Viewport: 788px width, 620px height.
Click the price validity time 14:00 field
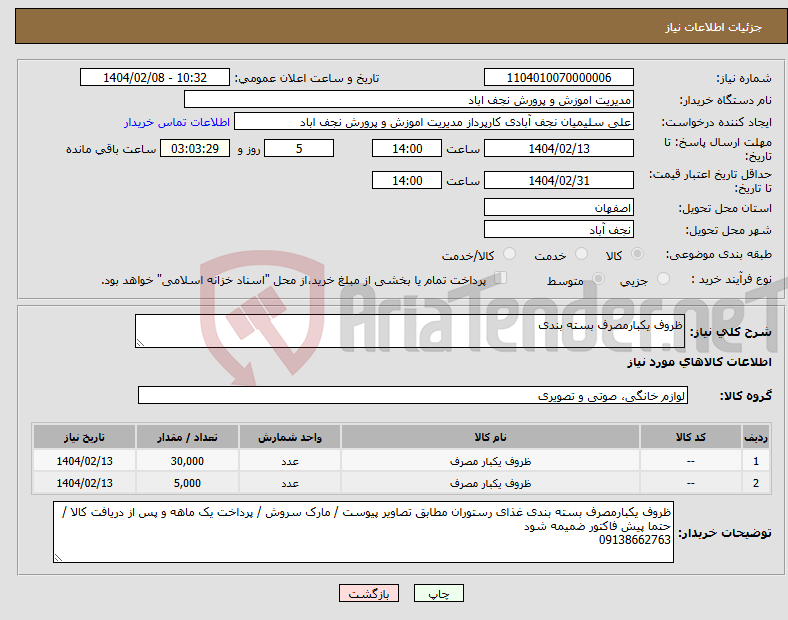pos(407,180)
